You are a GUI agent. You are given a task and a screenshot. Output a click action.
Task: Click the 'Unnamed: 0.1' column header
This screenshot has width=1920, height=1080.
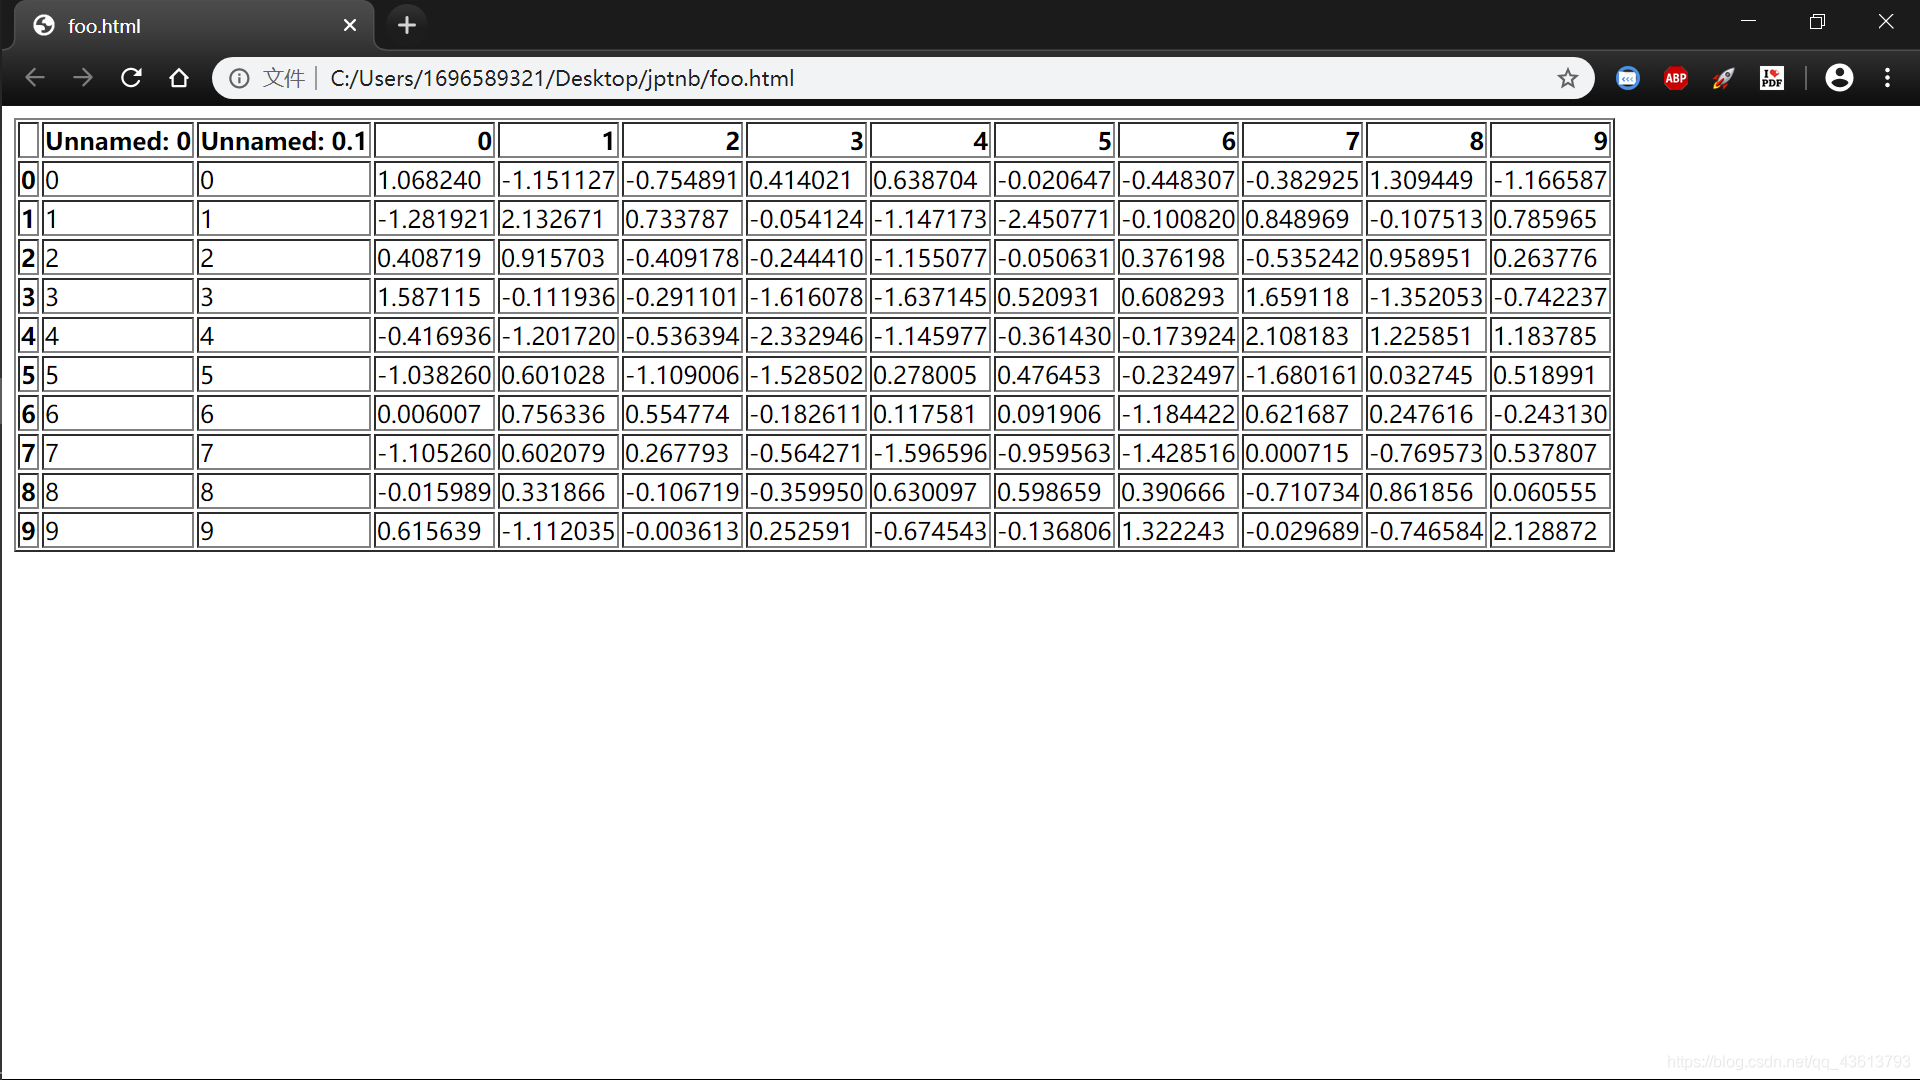(284, 141)
